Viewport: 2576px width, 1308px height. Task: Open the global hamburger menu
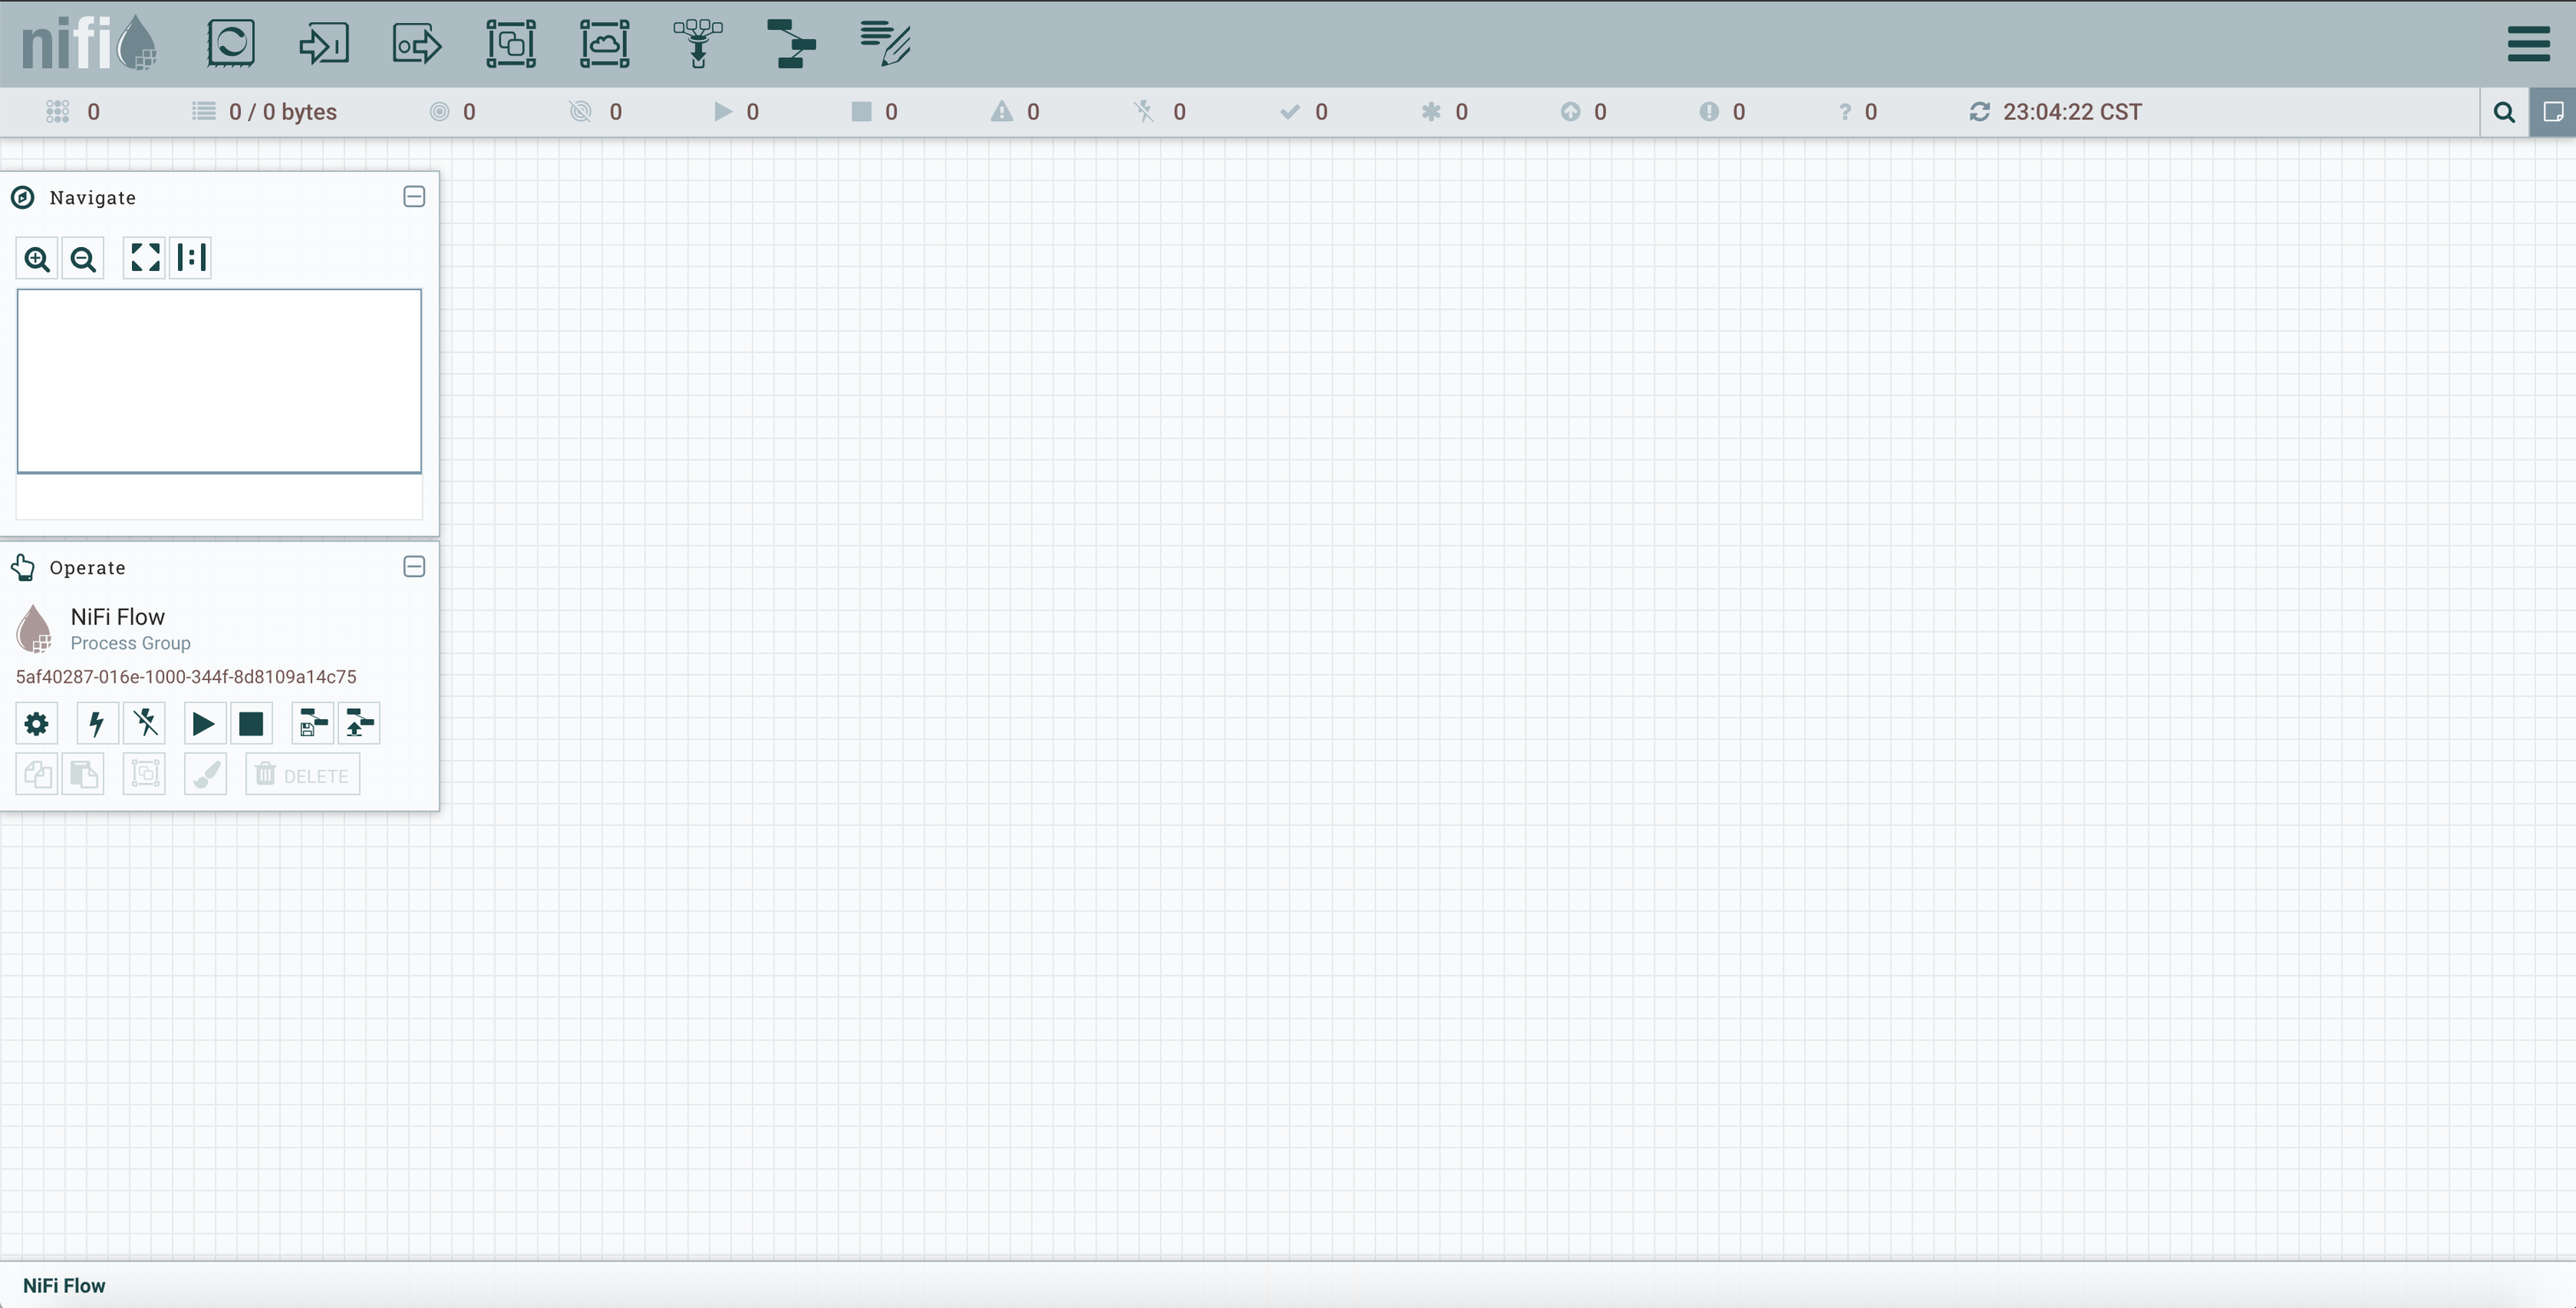click(2528, 44)
